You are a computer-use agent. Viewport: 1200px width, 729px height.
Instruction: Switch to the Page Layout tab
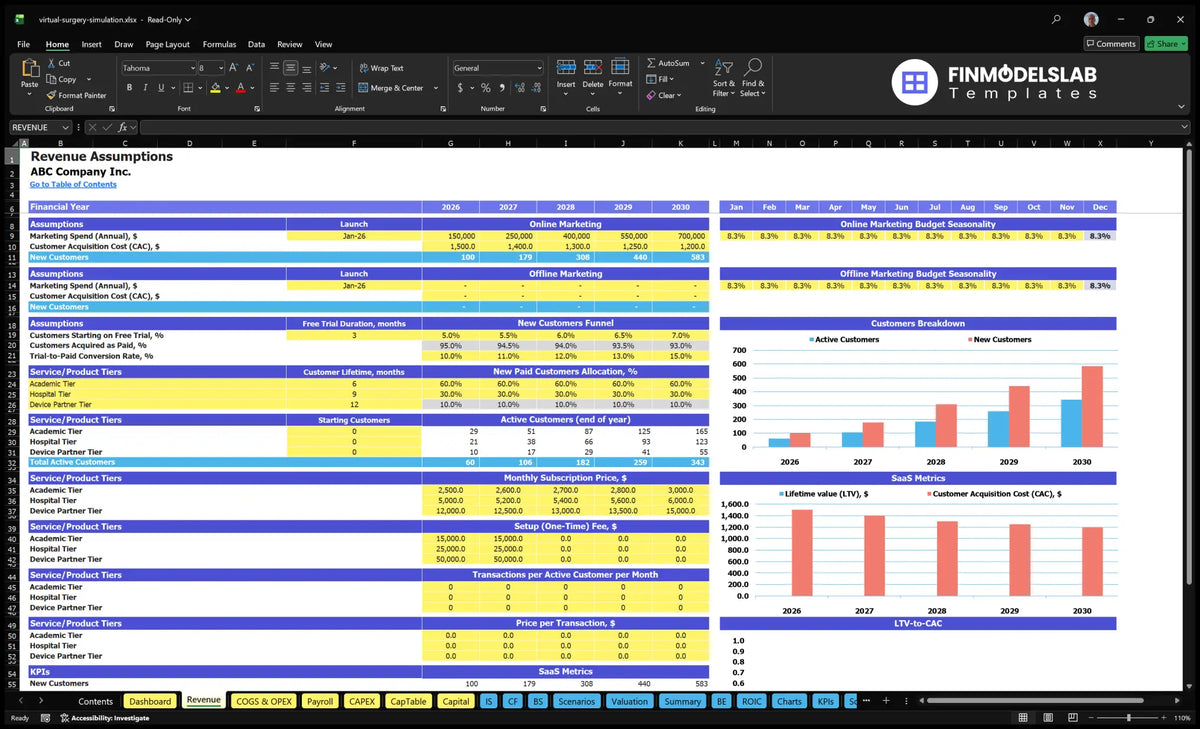coord(167,44)
